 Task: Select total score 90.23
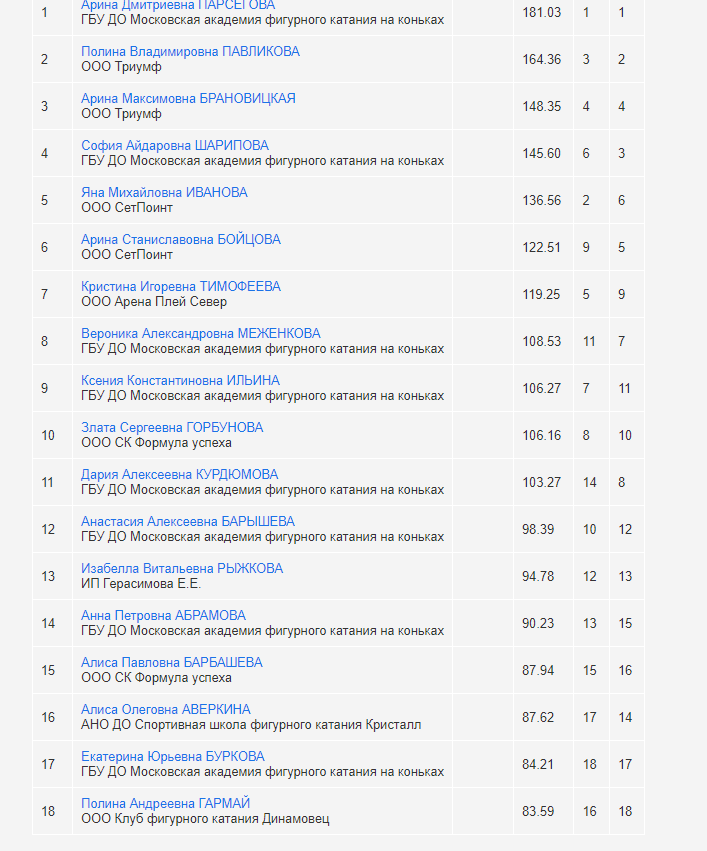(538, 624)
